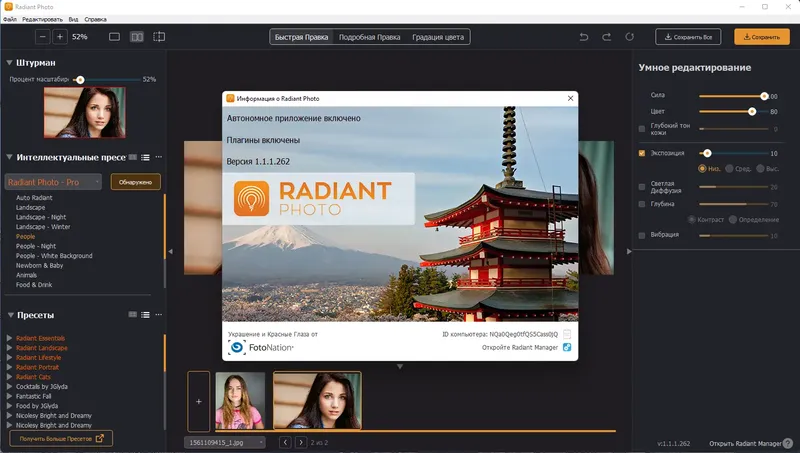
Task: Click Получить Больше Пресетов button
Action: (61, 438)
